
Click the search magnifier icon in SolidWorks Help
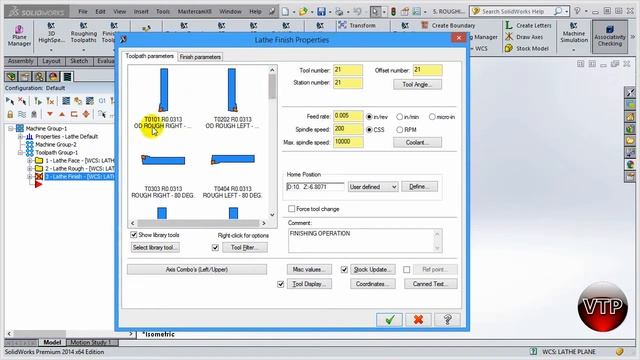[x=558, y=11]
